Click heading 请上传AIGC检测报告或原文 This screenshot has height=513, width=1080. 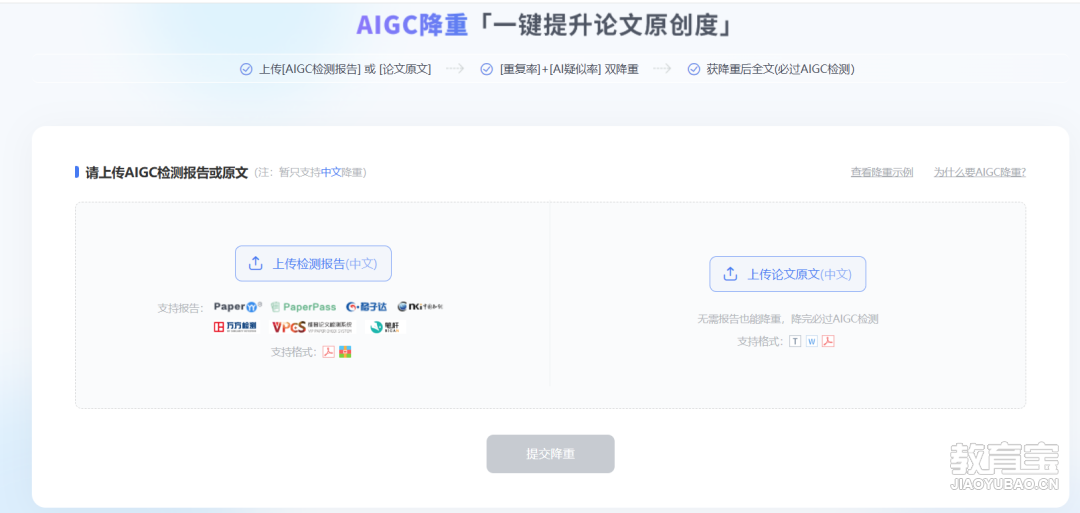(x=166, y=172)
